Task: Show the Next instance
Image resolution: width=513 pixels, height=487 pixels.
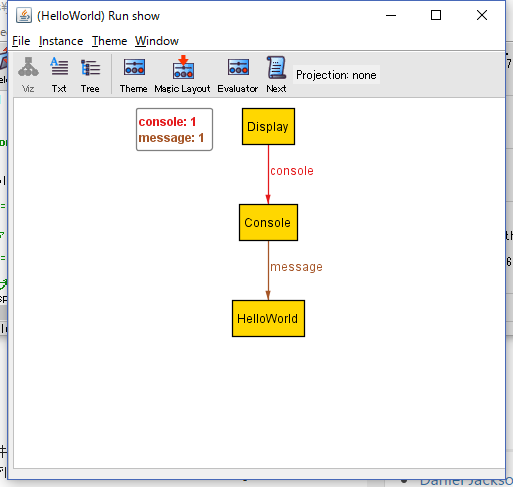Action: tap(276, 75)
